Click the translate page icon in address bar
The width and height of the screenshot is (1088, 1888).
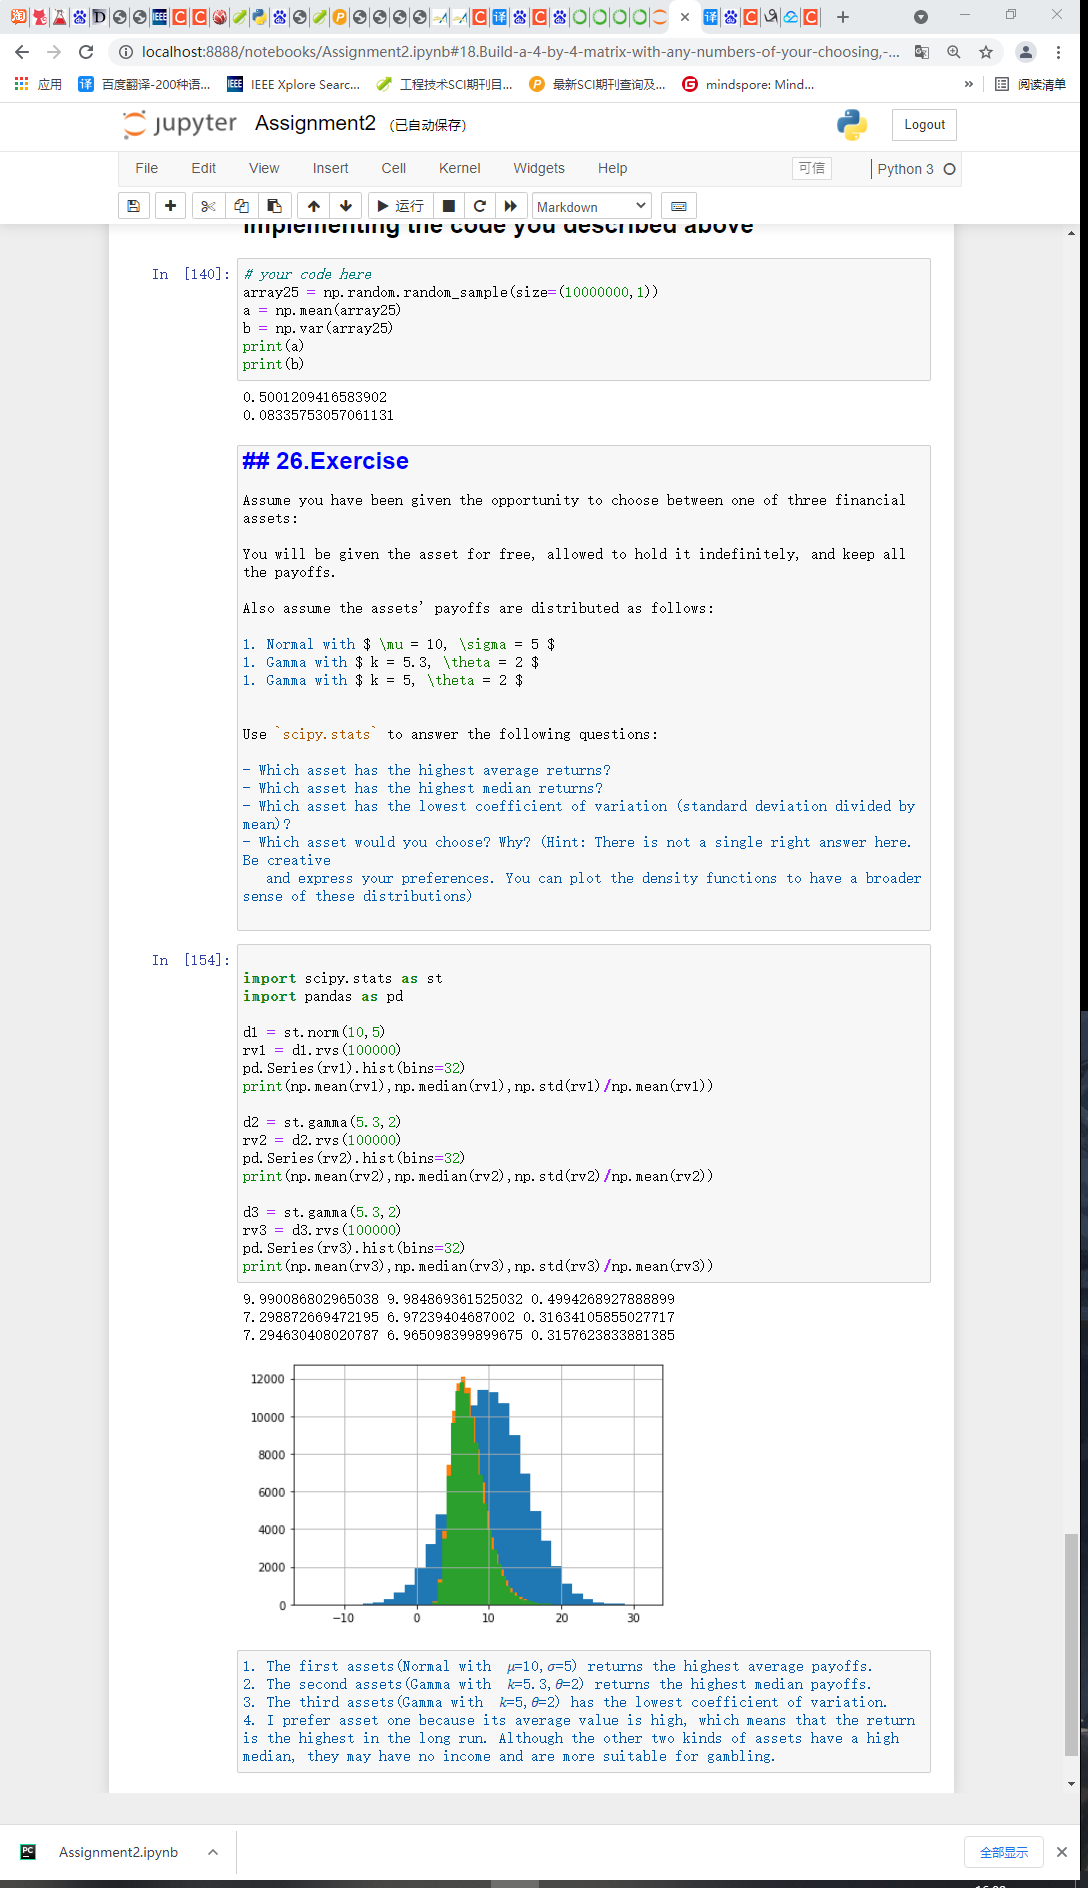click(x=922, y=52)
